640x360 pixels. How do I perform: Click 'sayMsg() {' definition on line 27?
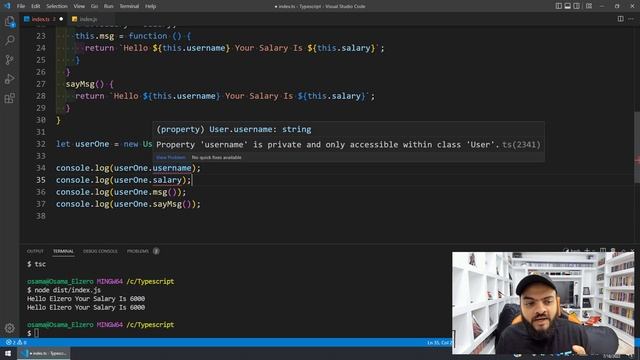coord(90,84)
